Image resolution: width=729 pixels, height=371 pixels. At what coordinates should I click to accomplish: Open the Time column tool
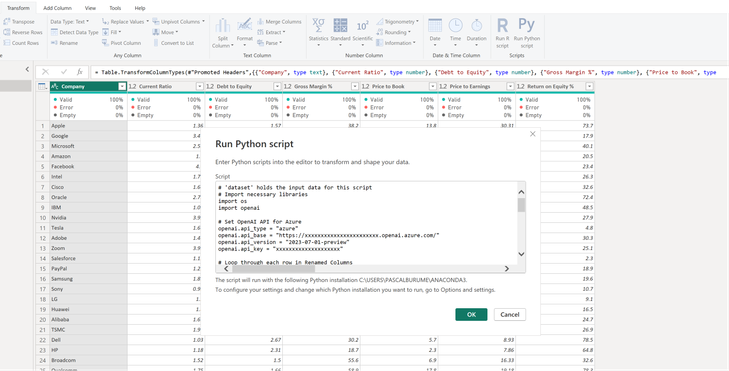(x=456, y=32)
